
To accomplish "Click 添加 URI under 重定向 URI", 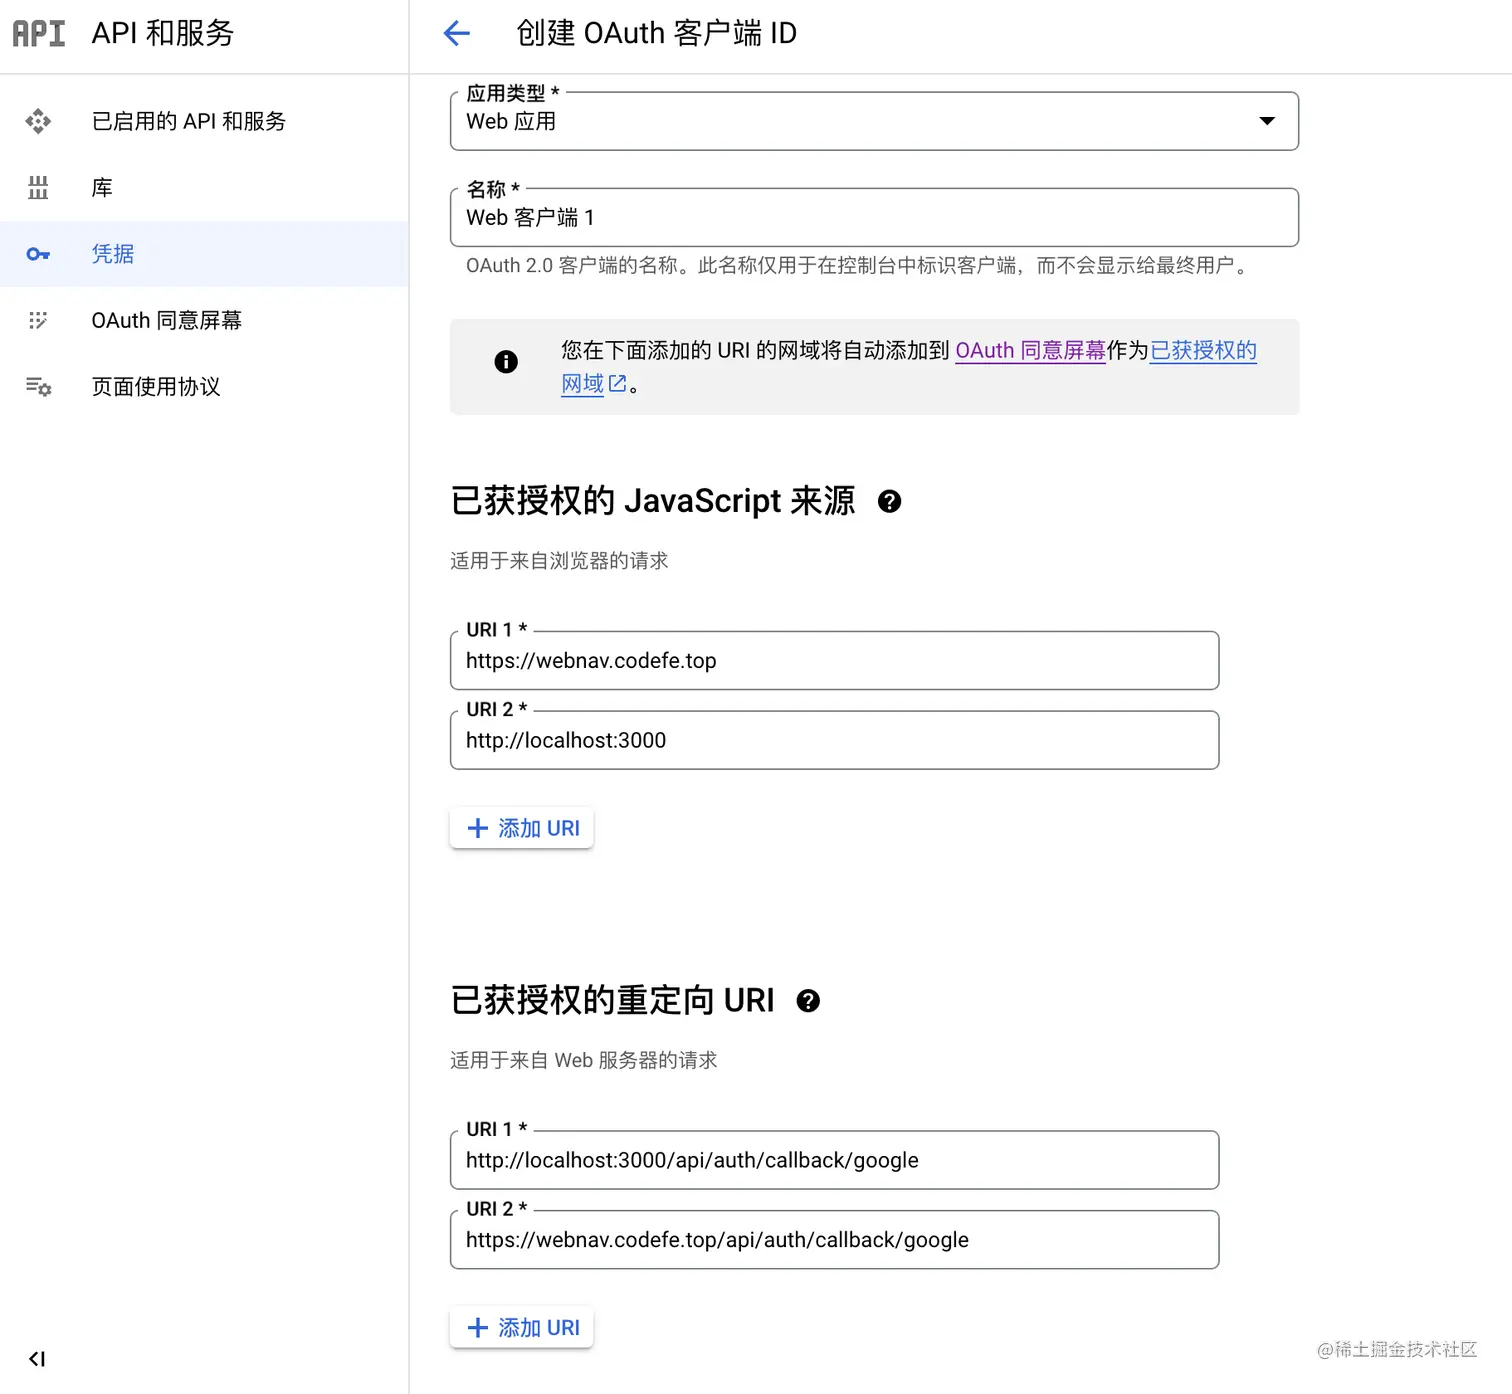I will 521,1327.
